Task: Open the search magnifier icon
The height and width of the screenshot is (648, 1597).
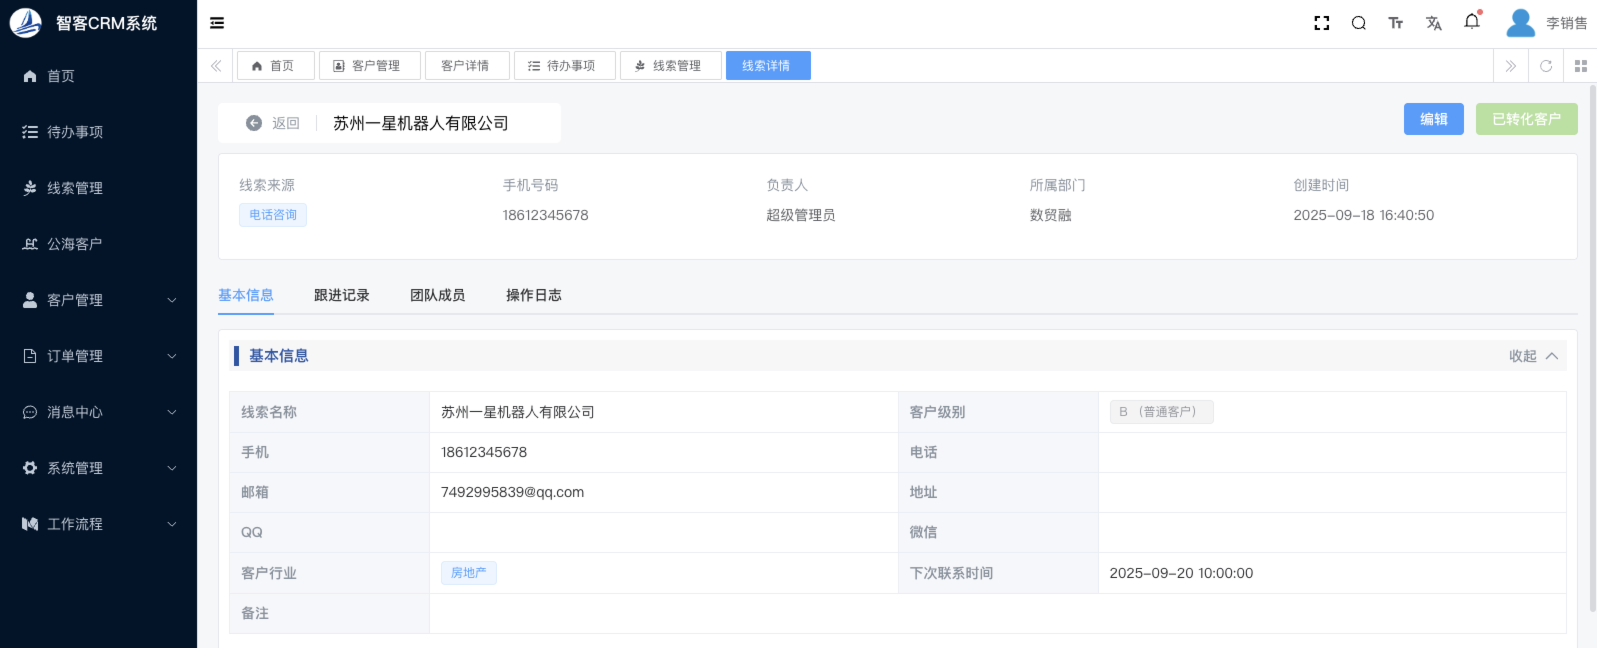Action: [1358, 23]
